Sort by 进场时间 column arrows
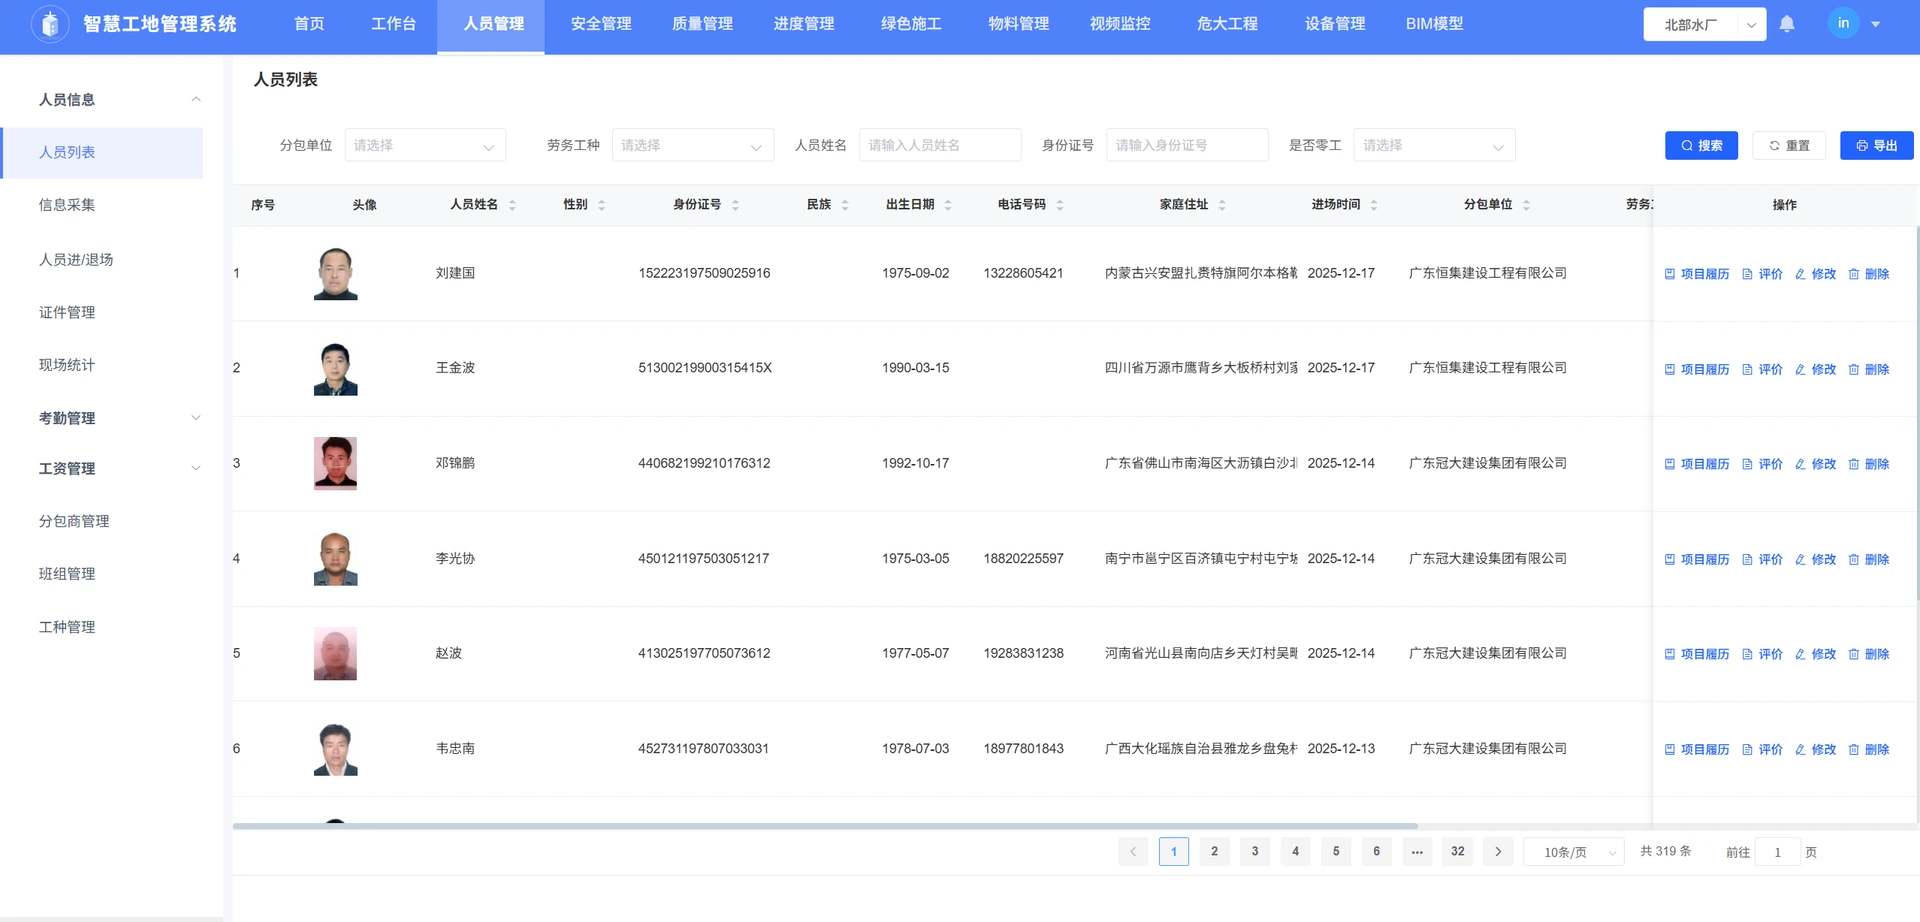 coord(1374,205)
